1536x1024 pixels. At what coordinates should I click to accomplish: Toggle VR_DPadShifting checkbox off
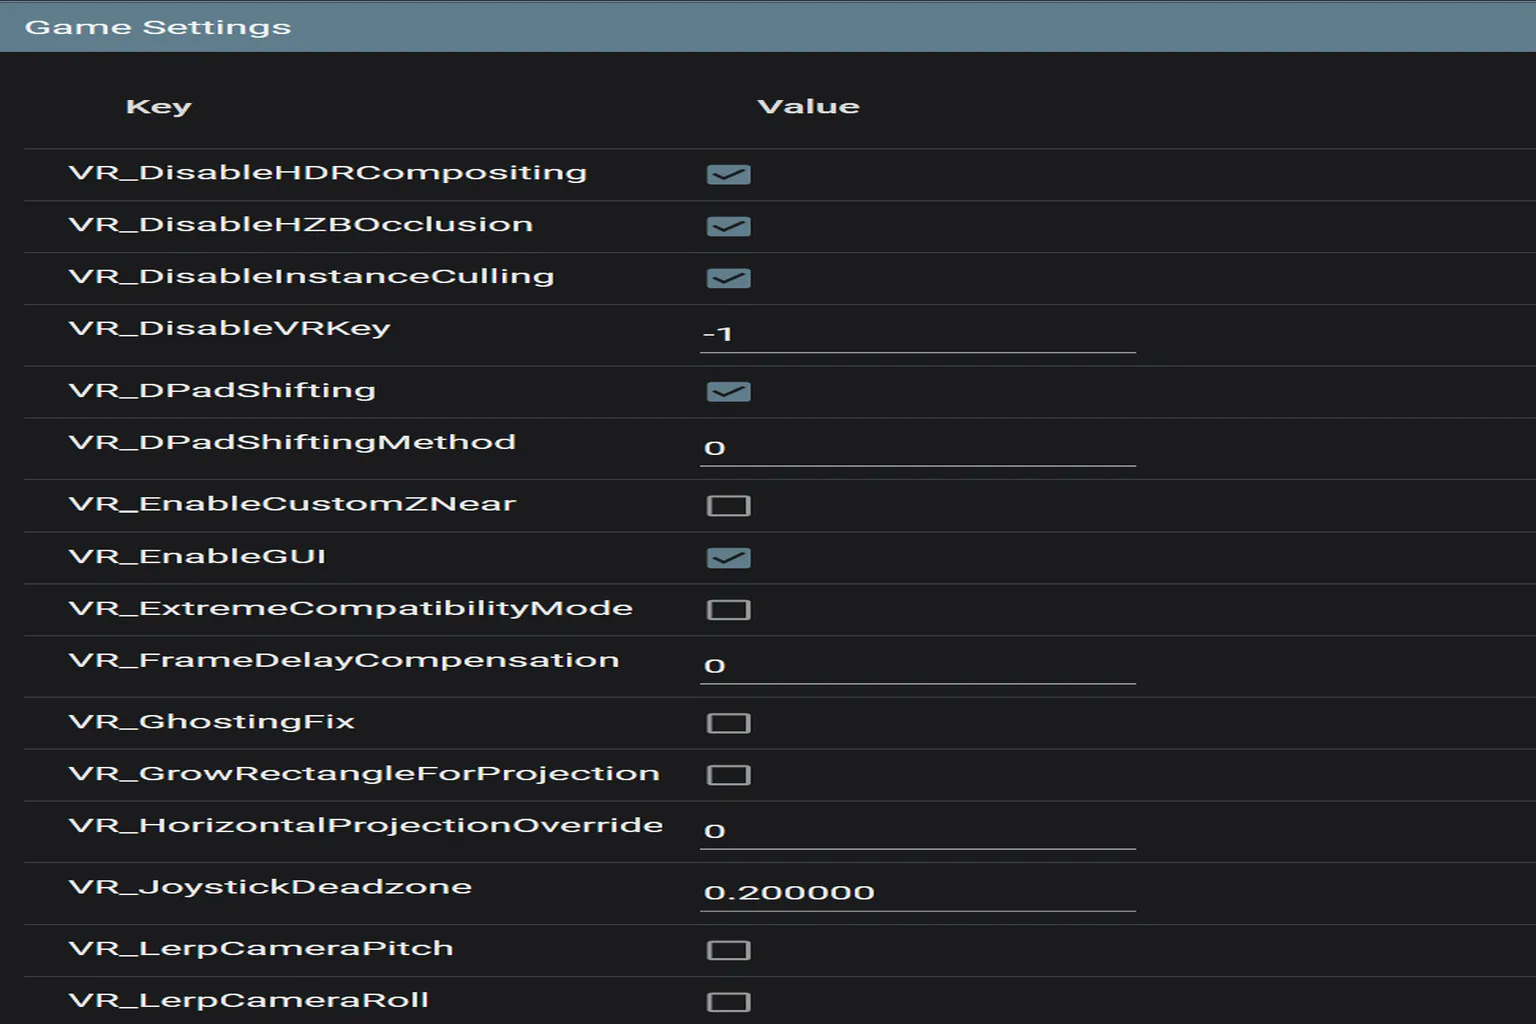pyautogui.click(x=728, y=392)
